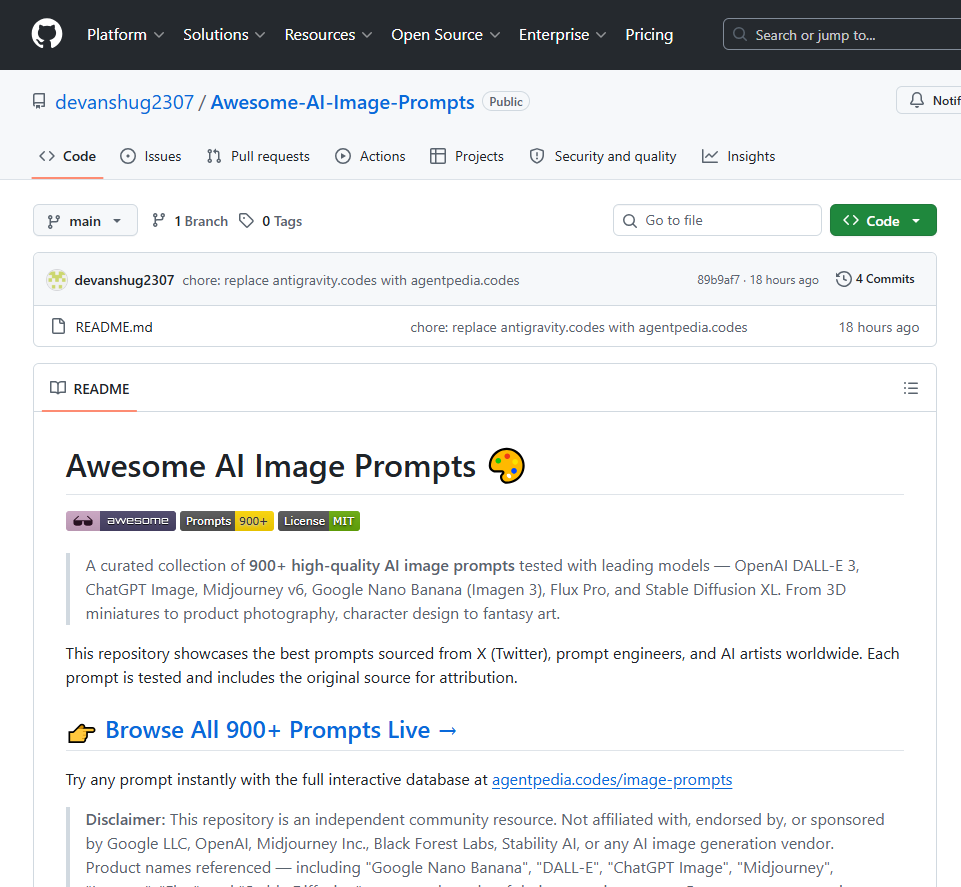Open the Notifications bell button
The height and width of the screenshot is (887, 961).
pyautogui.click(x=929, y=101)
